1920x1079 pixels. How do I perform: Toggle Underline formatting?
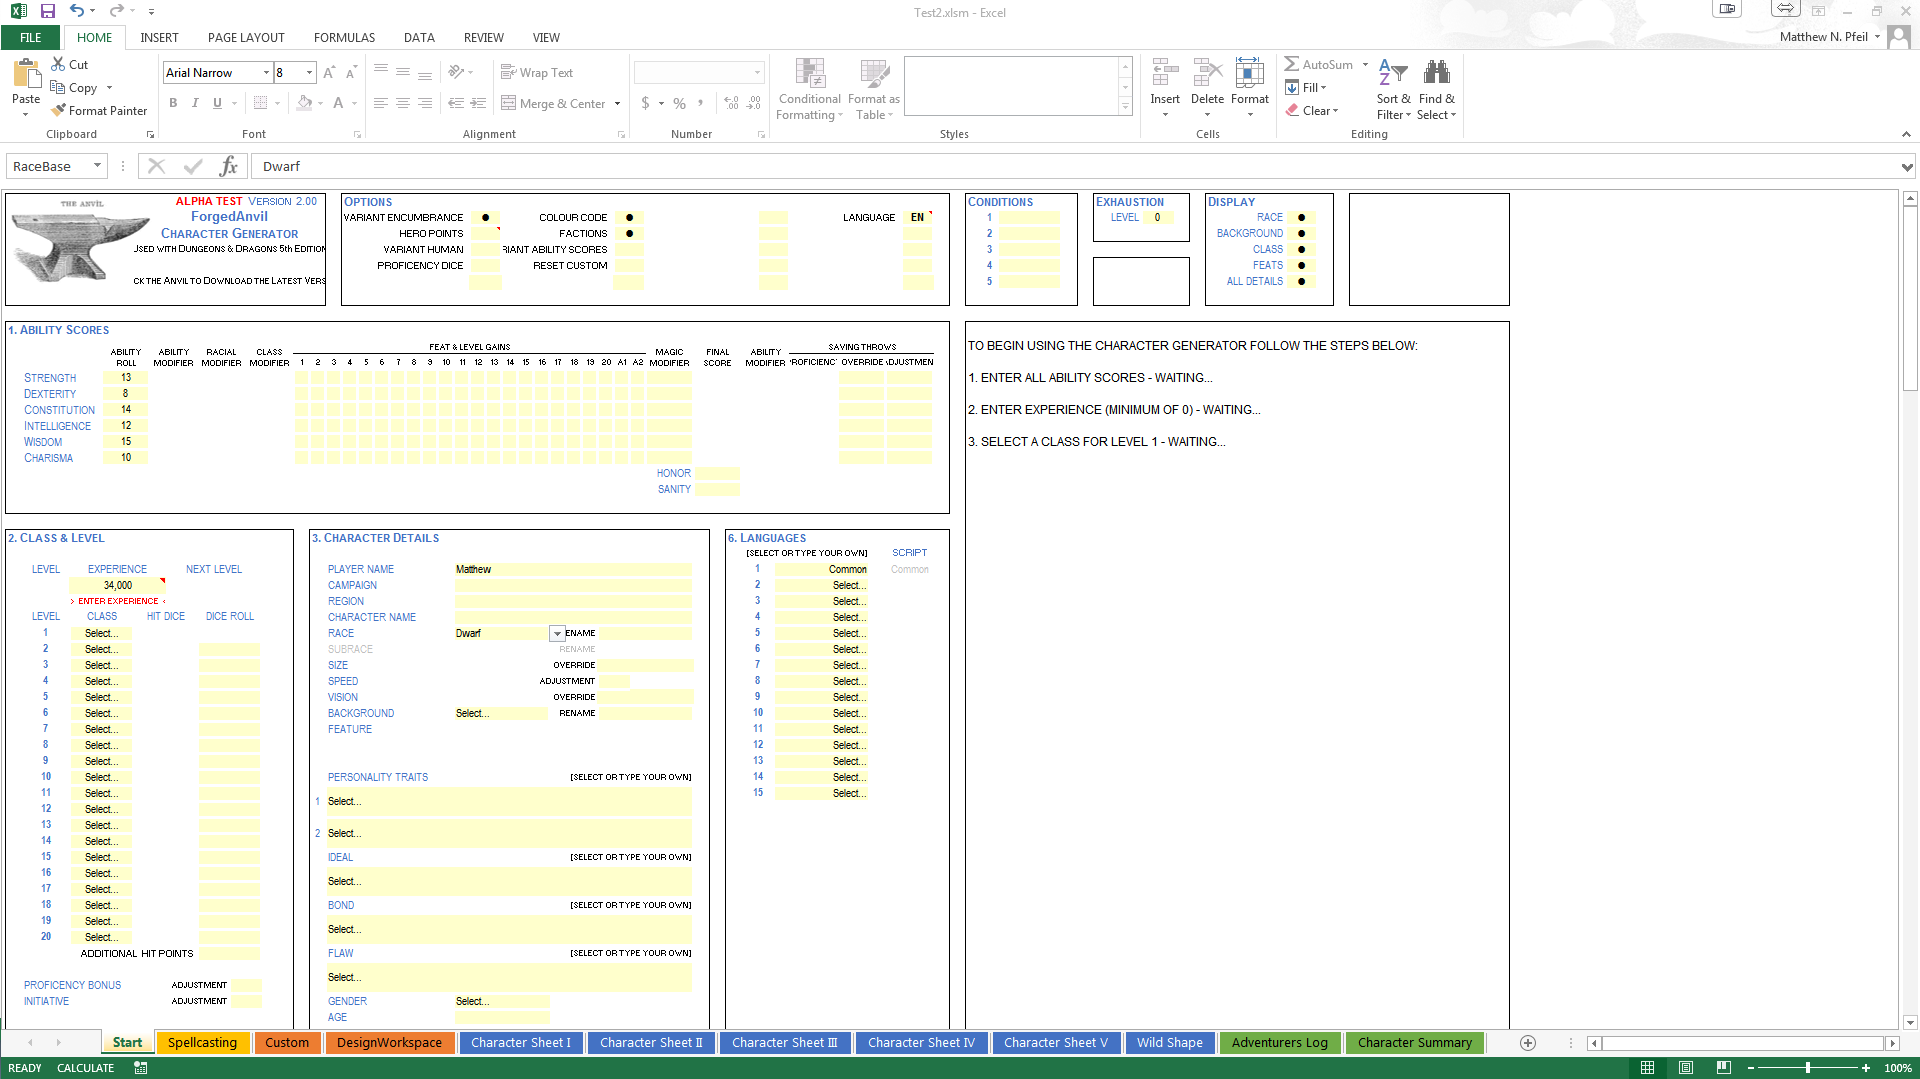[217, 103]
